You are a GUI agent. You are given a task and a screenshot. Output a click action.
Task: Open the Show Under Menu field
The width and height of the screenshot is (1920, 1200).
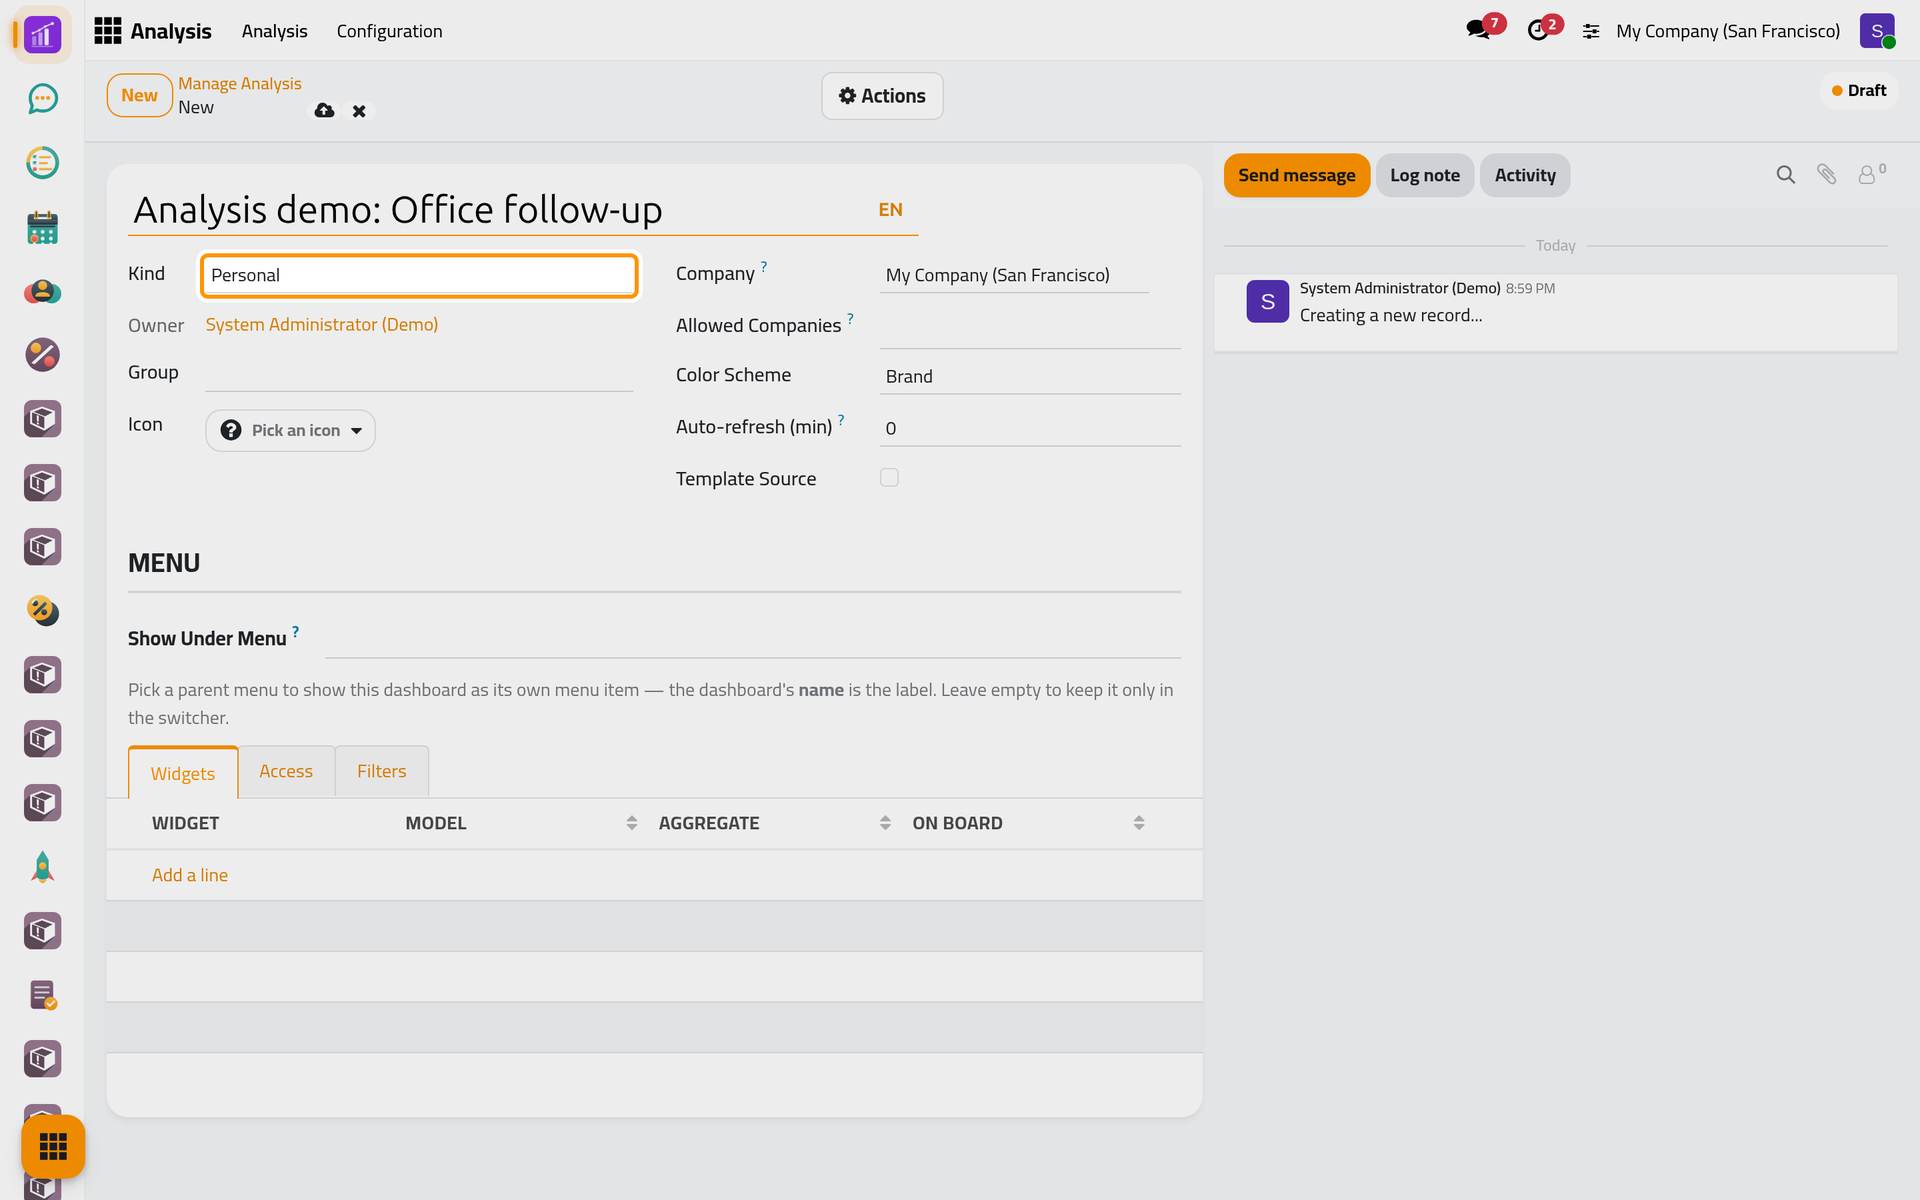pos(753,640)
